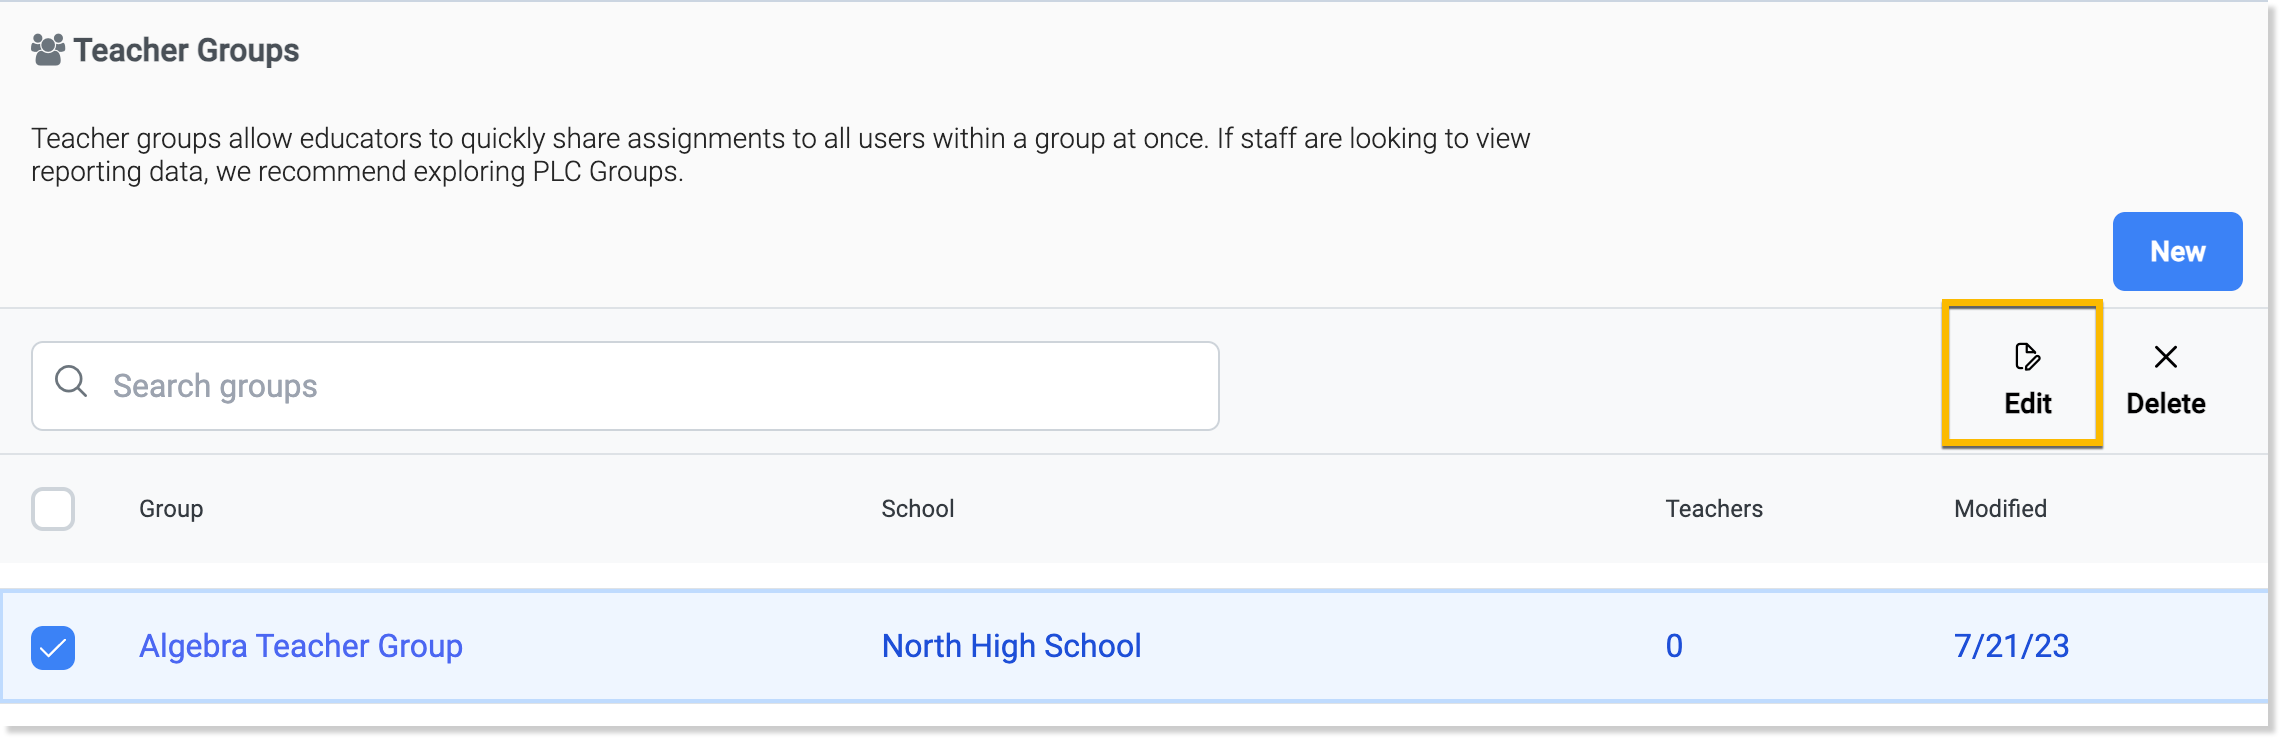Sort by the Modified column header
This screenshot has height=738, width=2280.
[2000, 509]
